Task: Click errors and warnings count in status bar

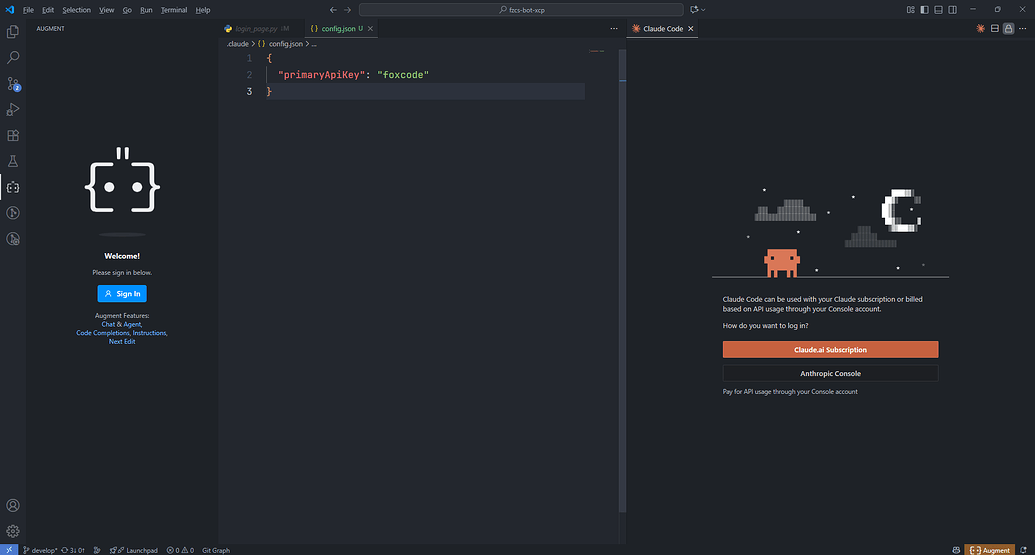Action: 180,550
